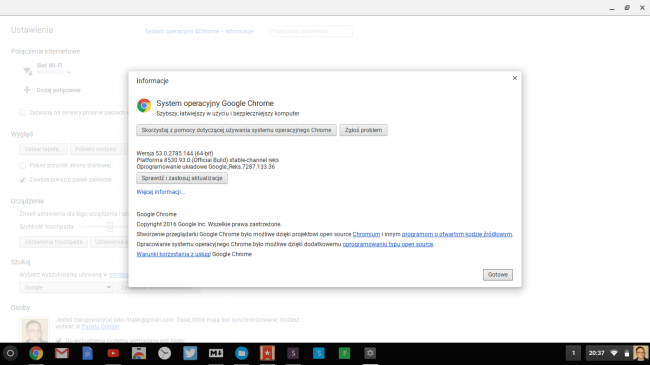Expand the Sieć Wi-Fi network dropdown
This screenshot has width=650, height=365.
pyautogui.click(x=53, y=72)
